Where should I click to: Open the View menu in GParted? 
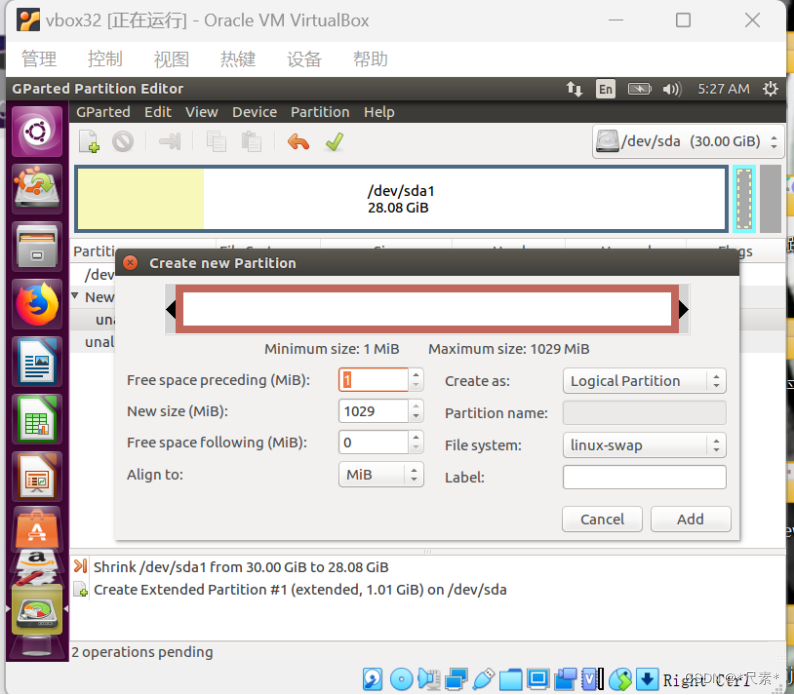[x=202, y=112]
